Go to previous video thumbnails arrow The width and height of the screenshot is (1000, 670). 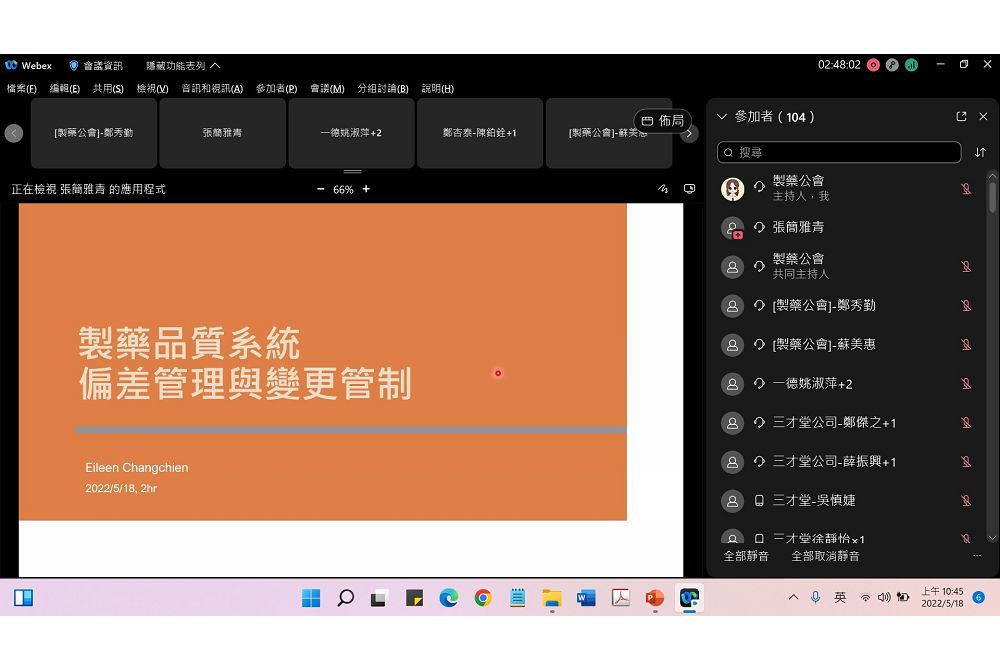(14, 133)
